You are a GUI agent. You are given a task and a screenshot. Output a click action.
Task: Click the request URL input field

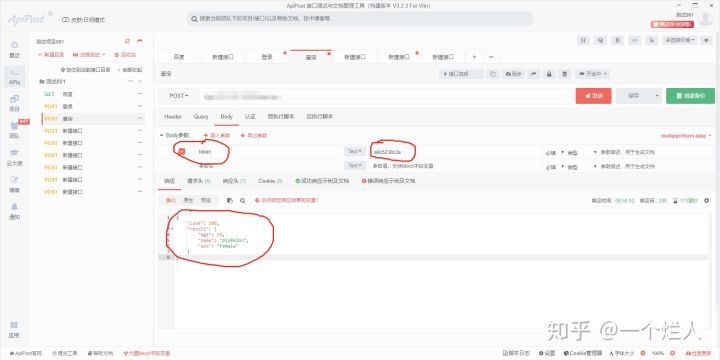coord(385,96)
